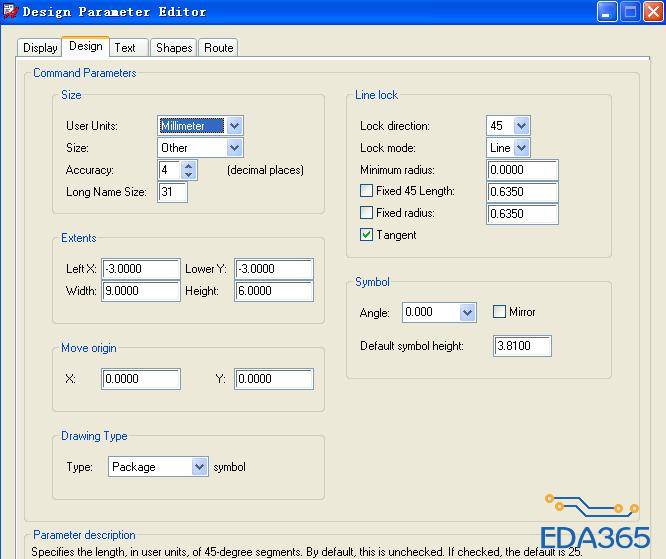666x559 pixels.
Task: Decrease Accuracy with the down arrow
Action: coord(189,175)
